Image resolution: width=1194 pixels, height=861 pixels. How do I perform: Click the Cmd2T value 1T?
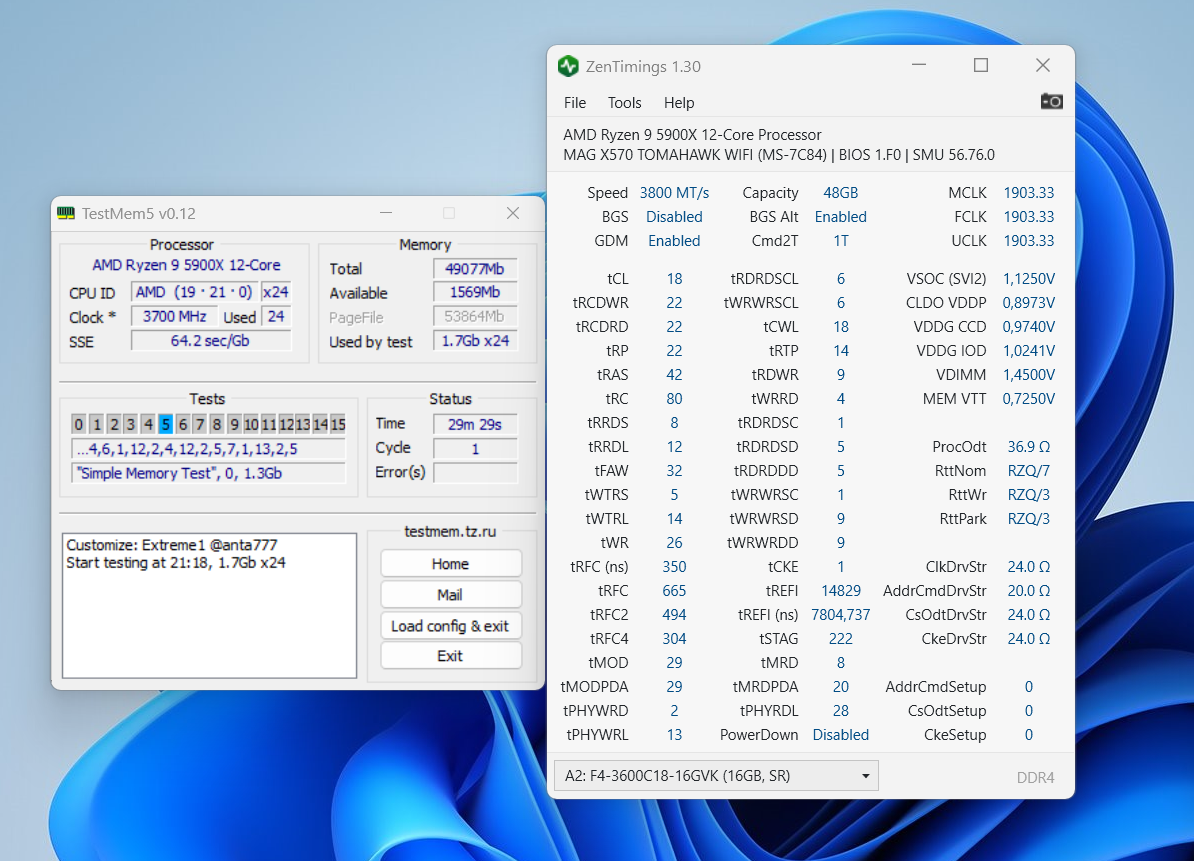[x=841, y=241]
